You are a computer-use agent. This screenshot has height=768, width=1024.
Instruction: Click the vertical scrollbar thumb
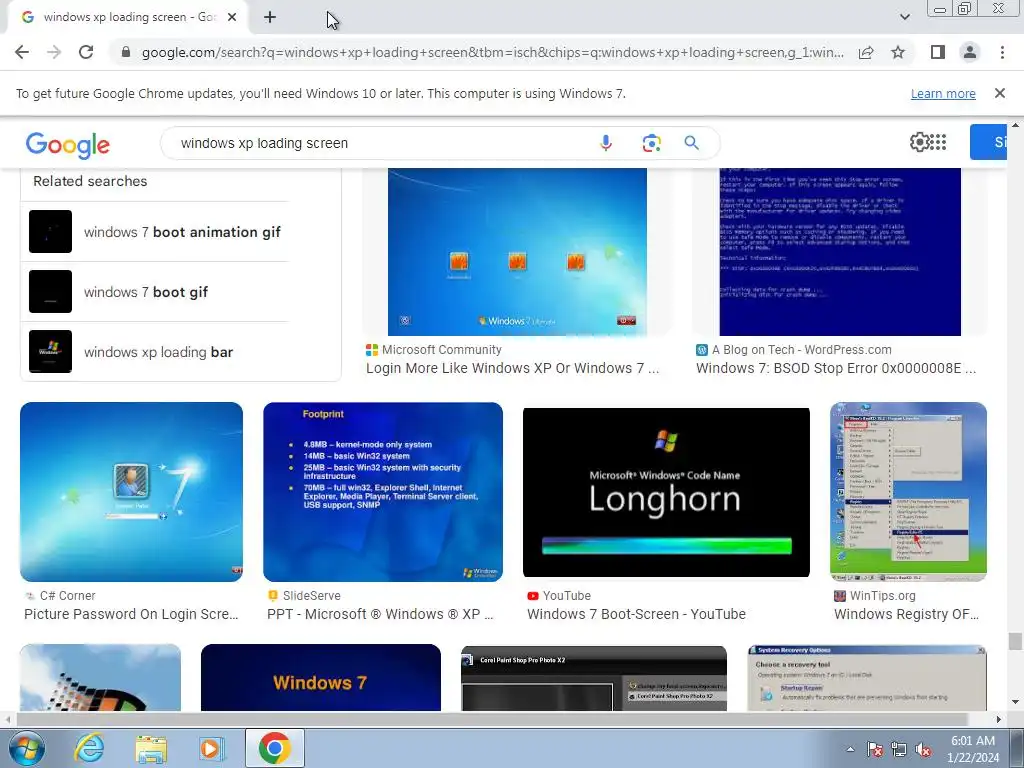(1015, 641)
